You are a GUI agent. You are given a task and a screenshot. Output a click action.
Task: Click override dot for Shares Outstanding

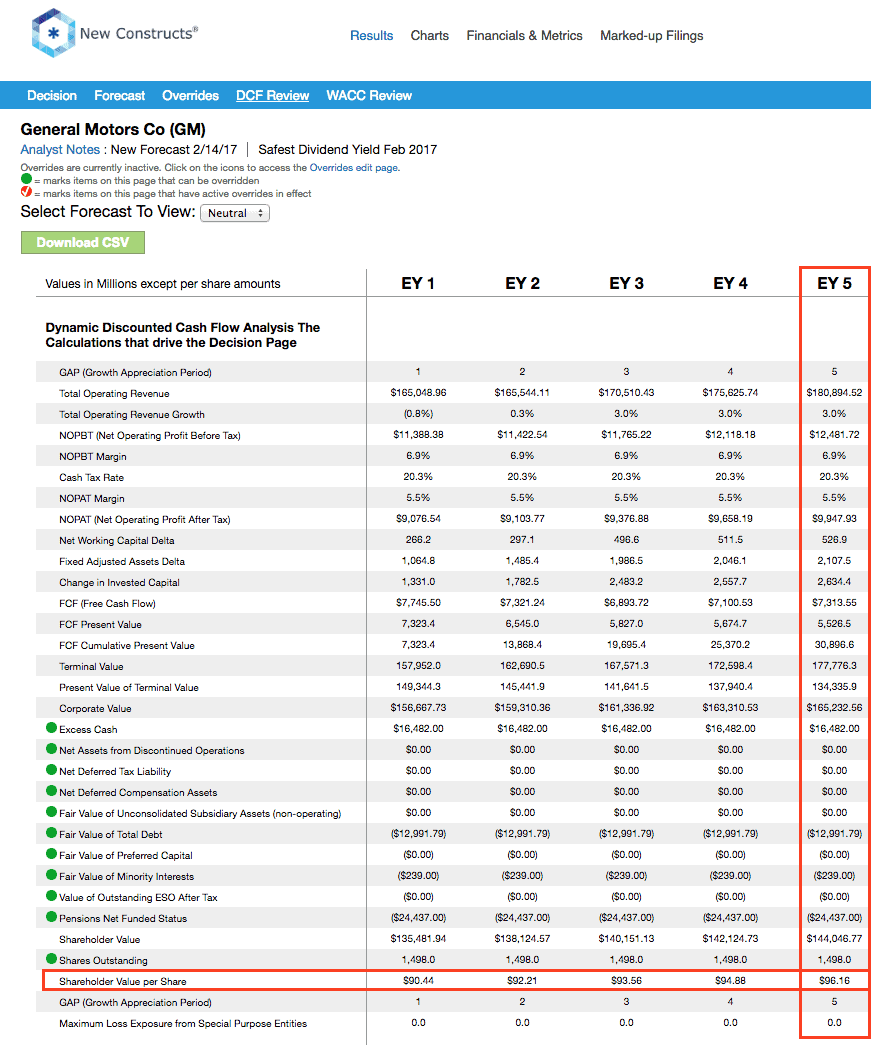[51, 959]
